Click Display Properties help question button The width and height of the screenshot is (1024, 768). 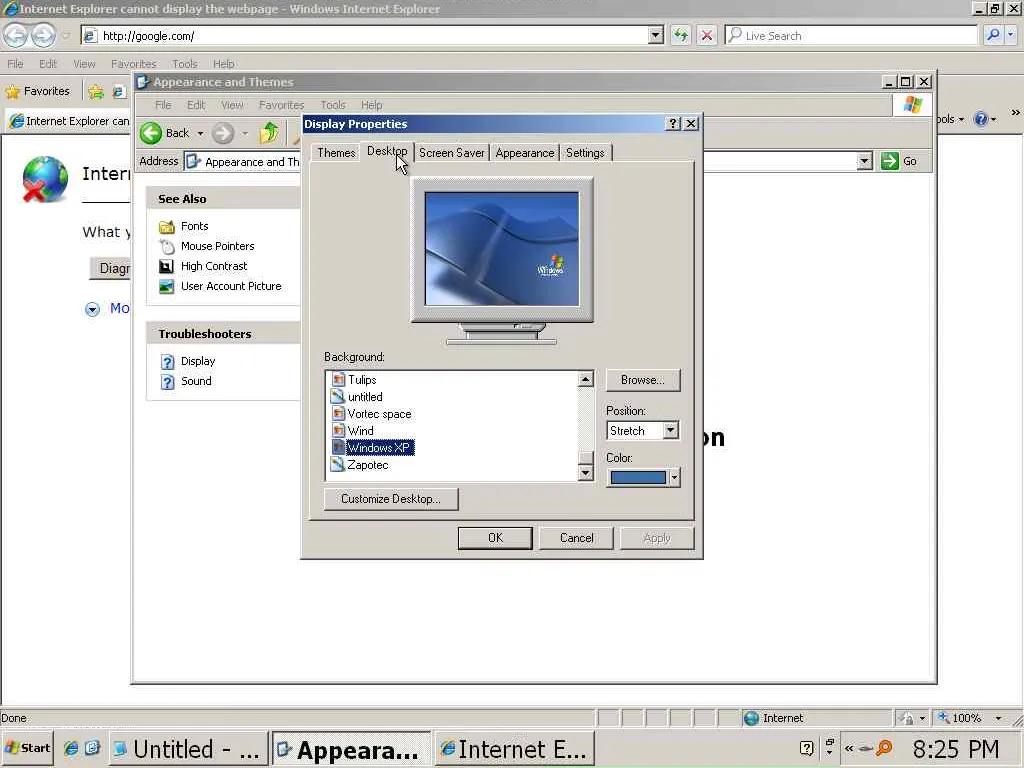(673, 123)
